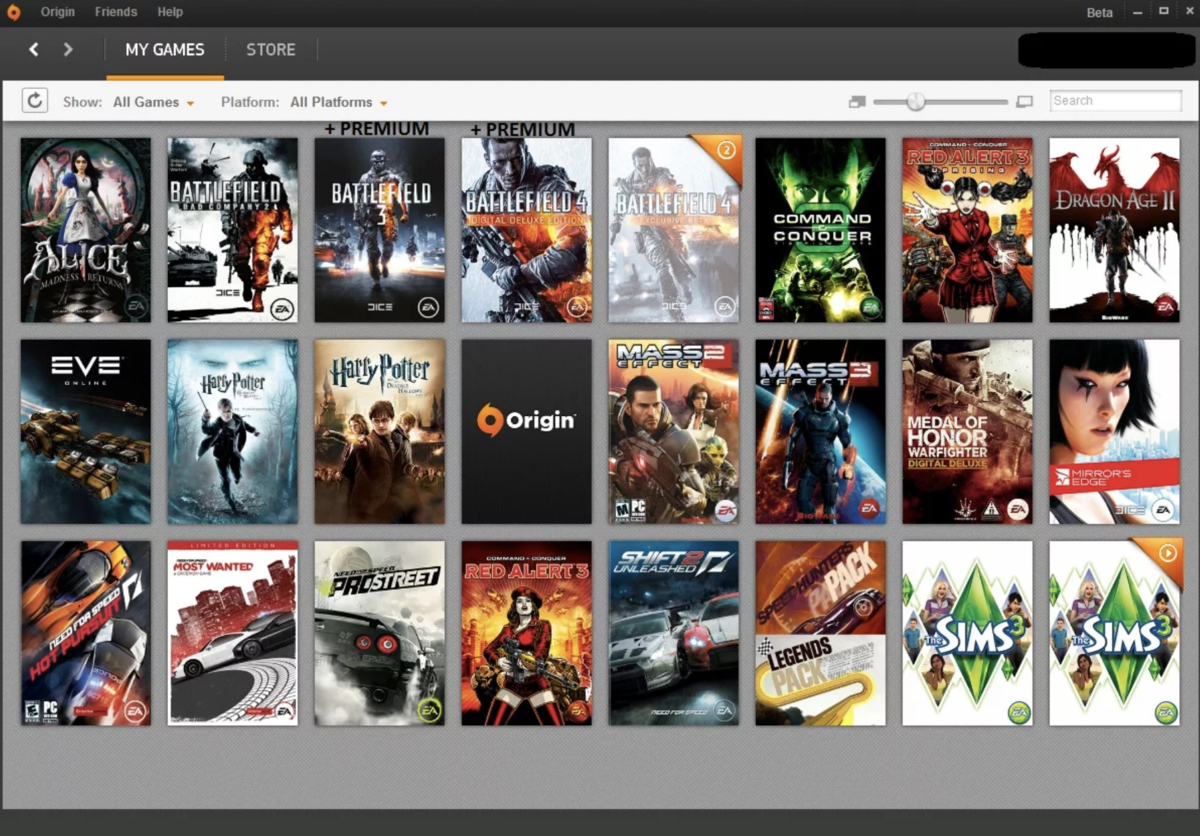Minimize the Origin window
The width and height of the screenshot is (1200, 836).
pyautogui.click(x=1137, y=12)
